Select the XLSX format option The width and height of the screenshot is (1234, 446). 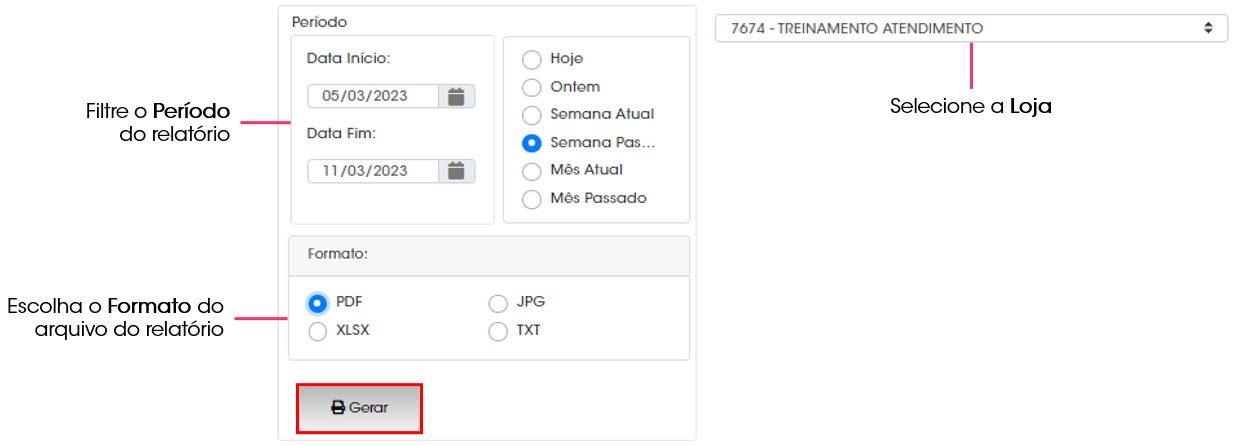pyautogui.click(x=318, y=331)
